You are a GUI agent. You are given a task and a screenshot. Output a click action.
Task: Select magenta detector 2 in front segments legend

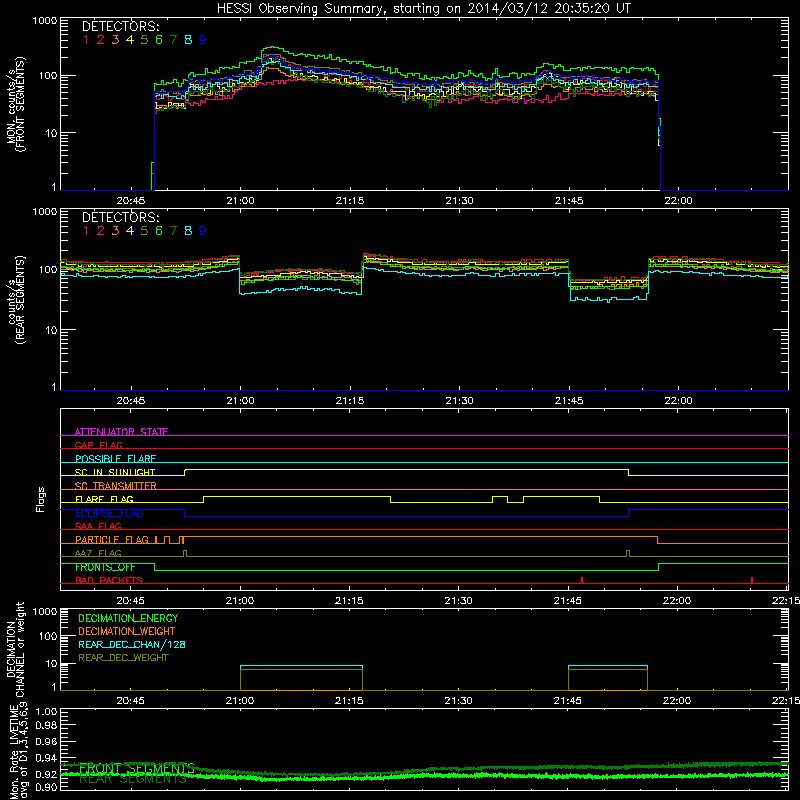point(101,40)
